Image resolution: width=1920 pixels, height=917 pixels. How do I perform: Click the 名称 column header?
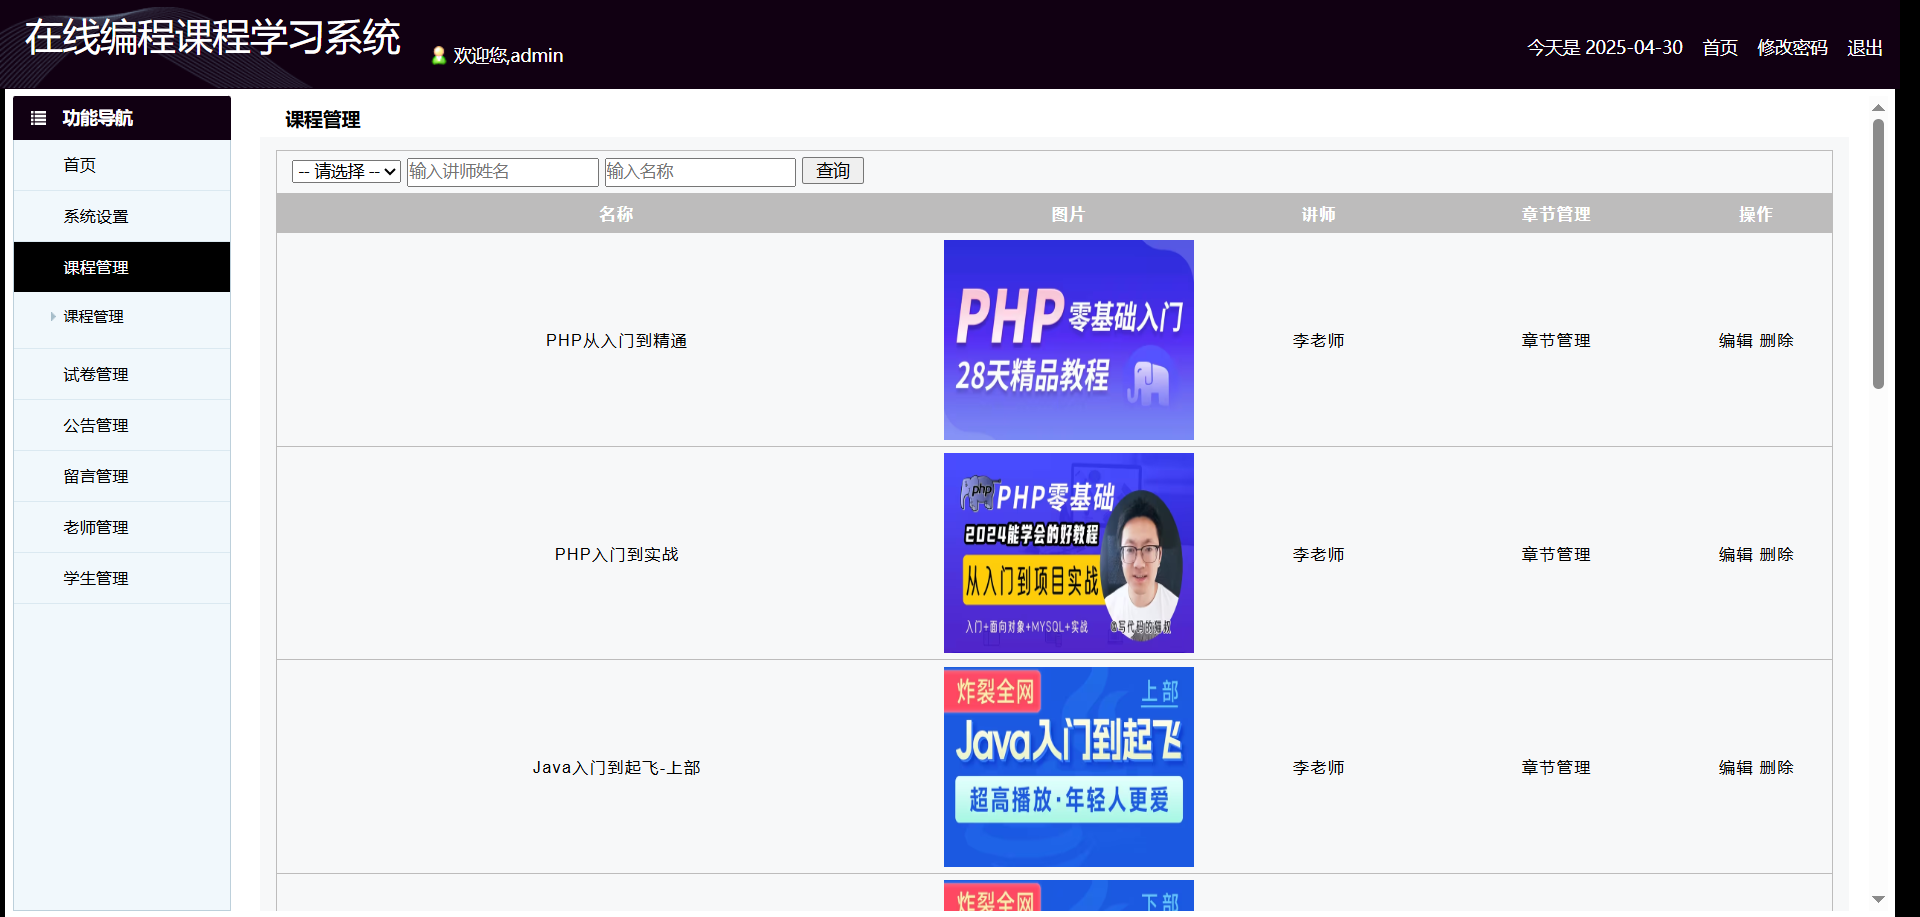coord(616,214)
